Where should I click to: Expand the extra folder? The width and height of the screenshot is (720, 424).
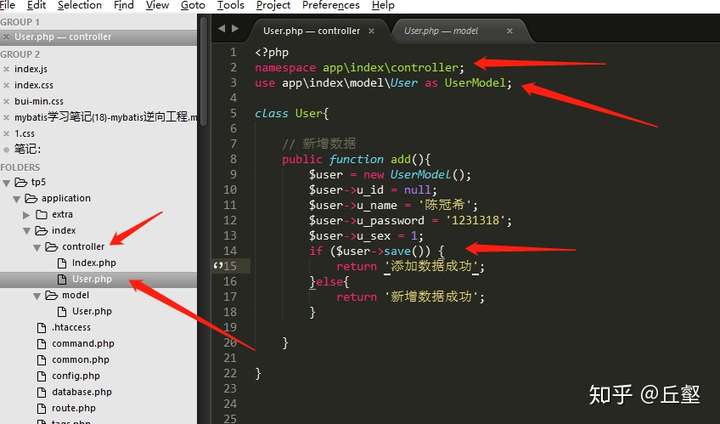tap(27, 215)
